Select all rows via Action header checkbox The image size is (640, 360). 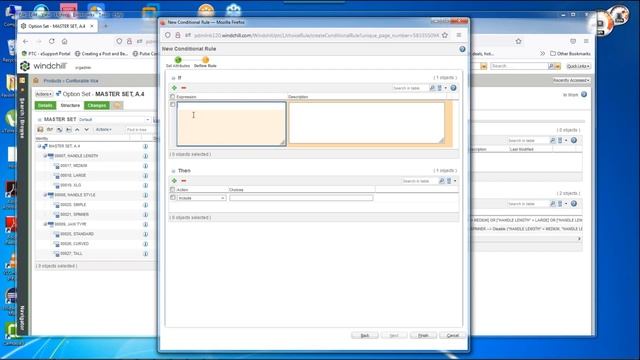[172, 190]
